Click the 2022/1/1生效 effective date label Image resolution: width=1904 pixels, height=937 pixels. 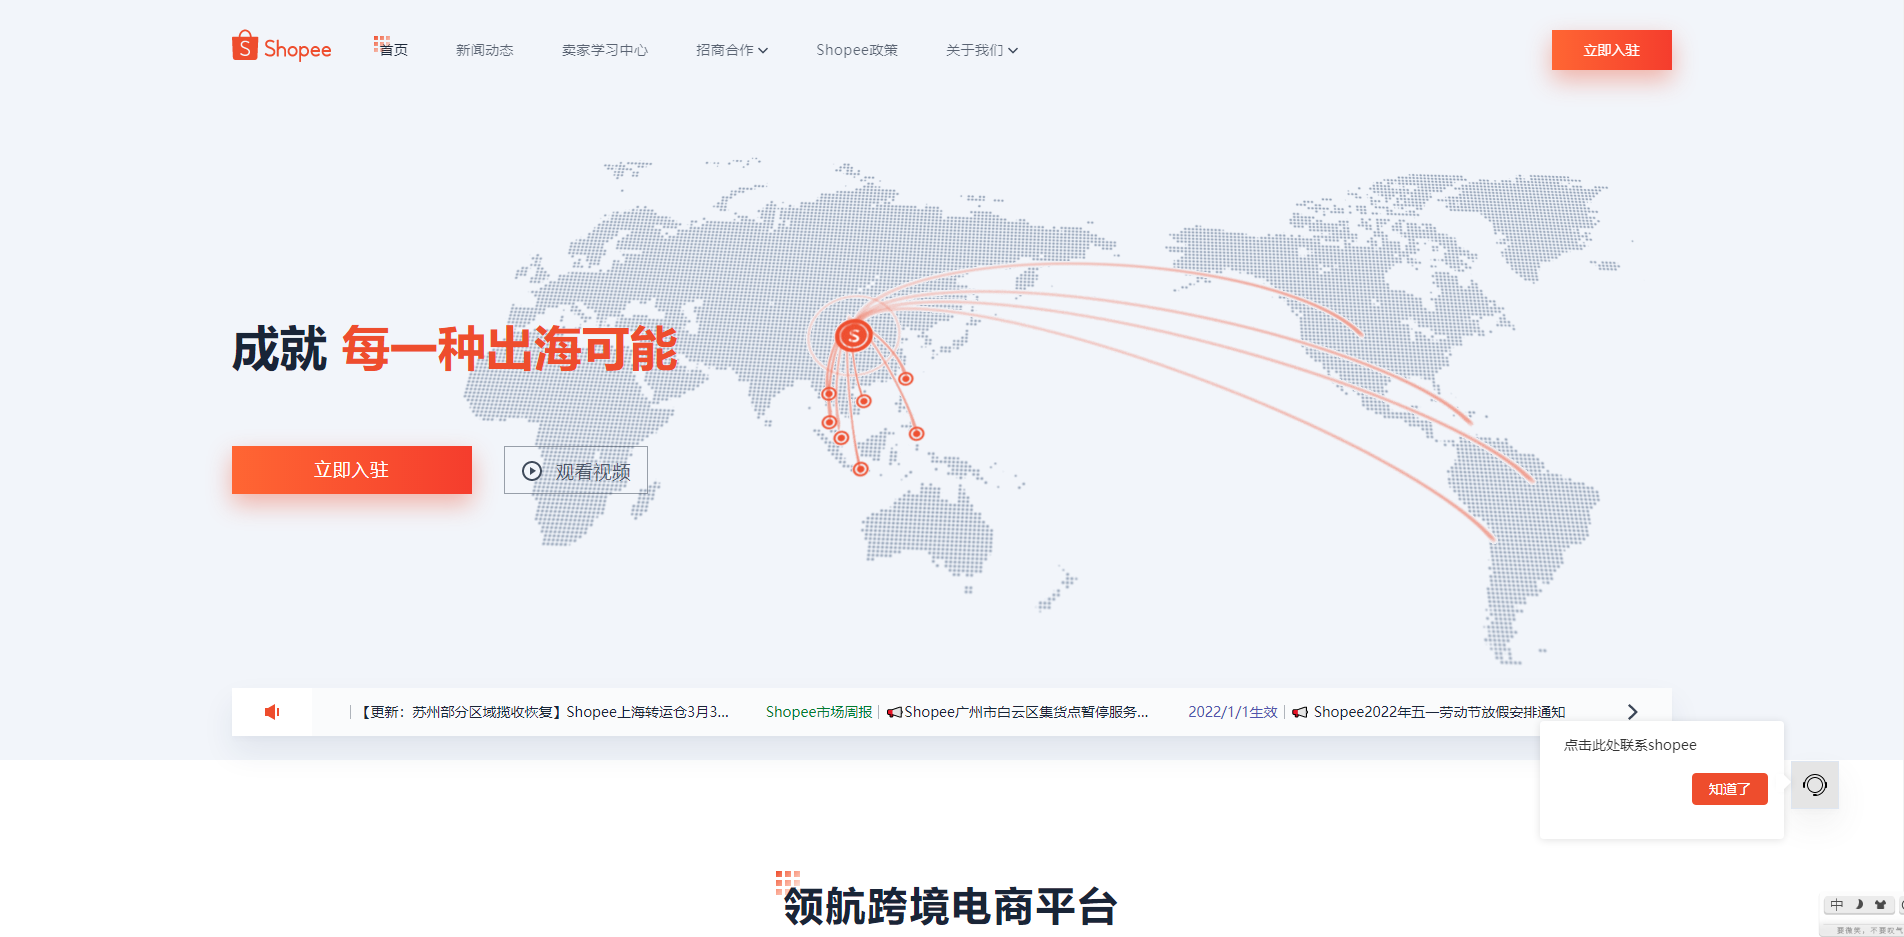[1233, 712]
